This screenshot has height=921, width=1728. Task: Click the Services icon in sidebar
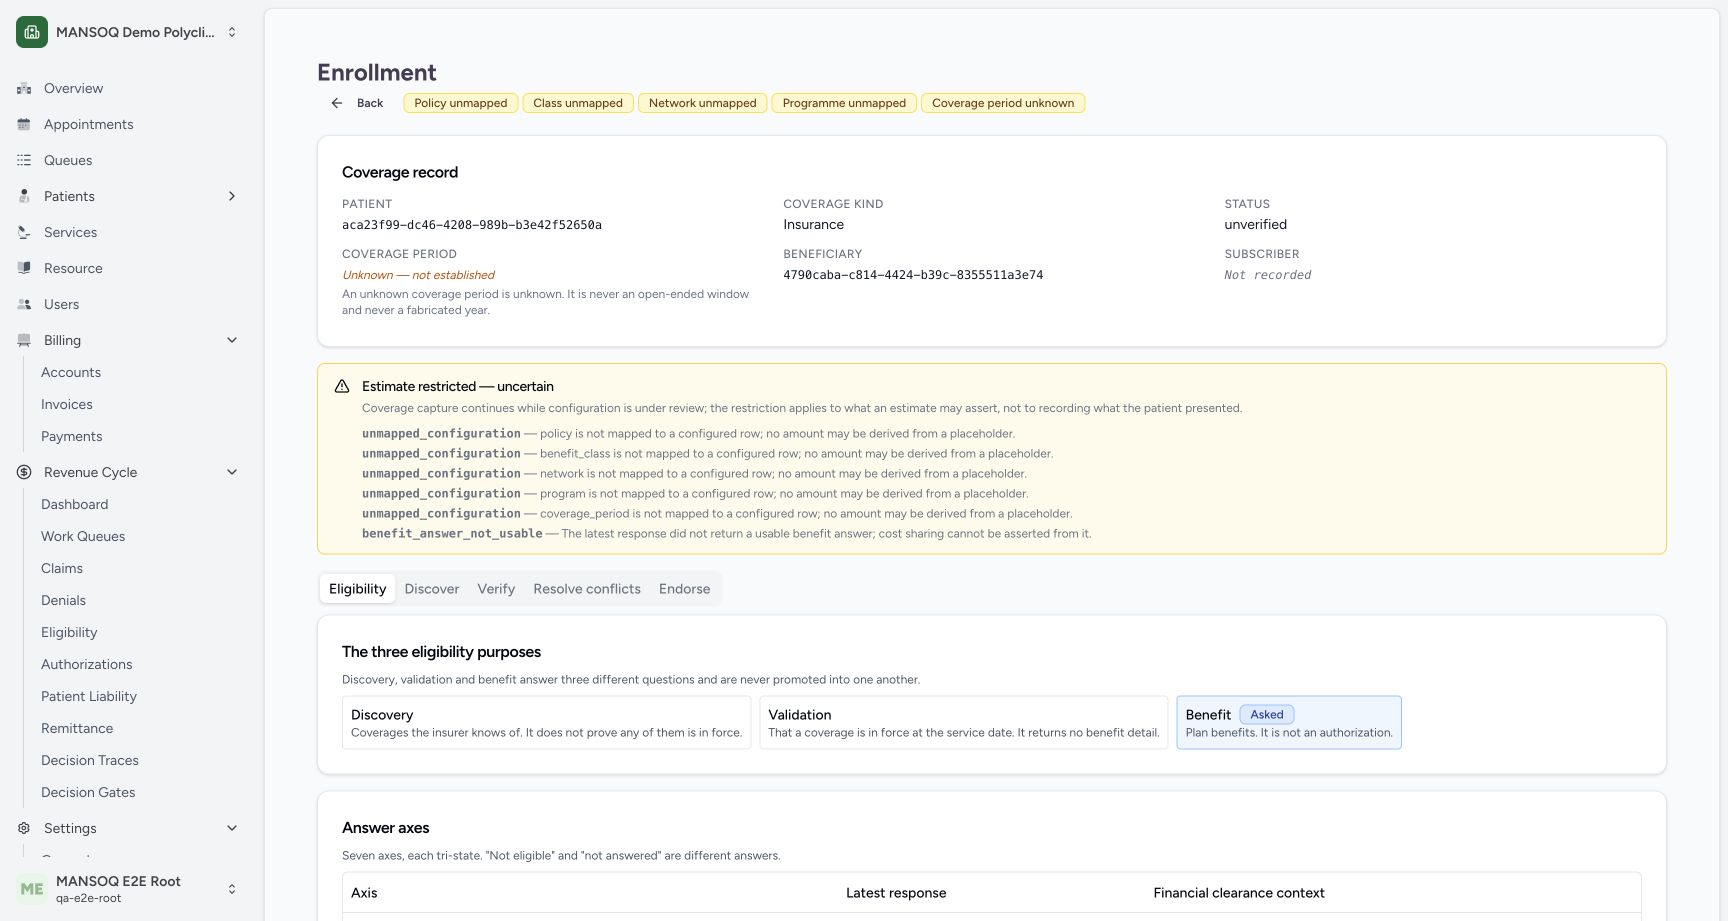point(24,232)
